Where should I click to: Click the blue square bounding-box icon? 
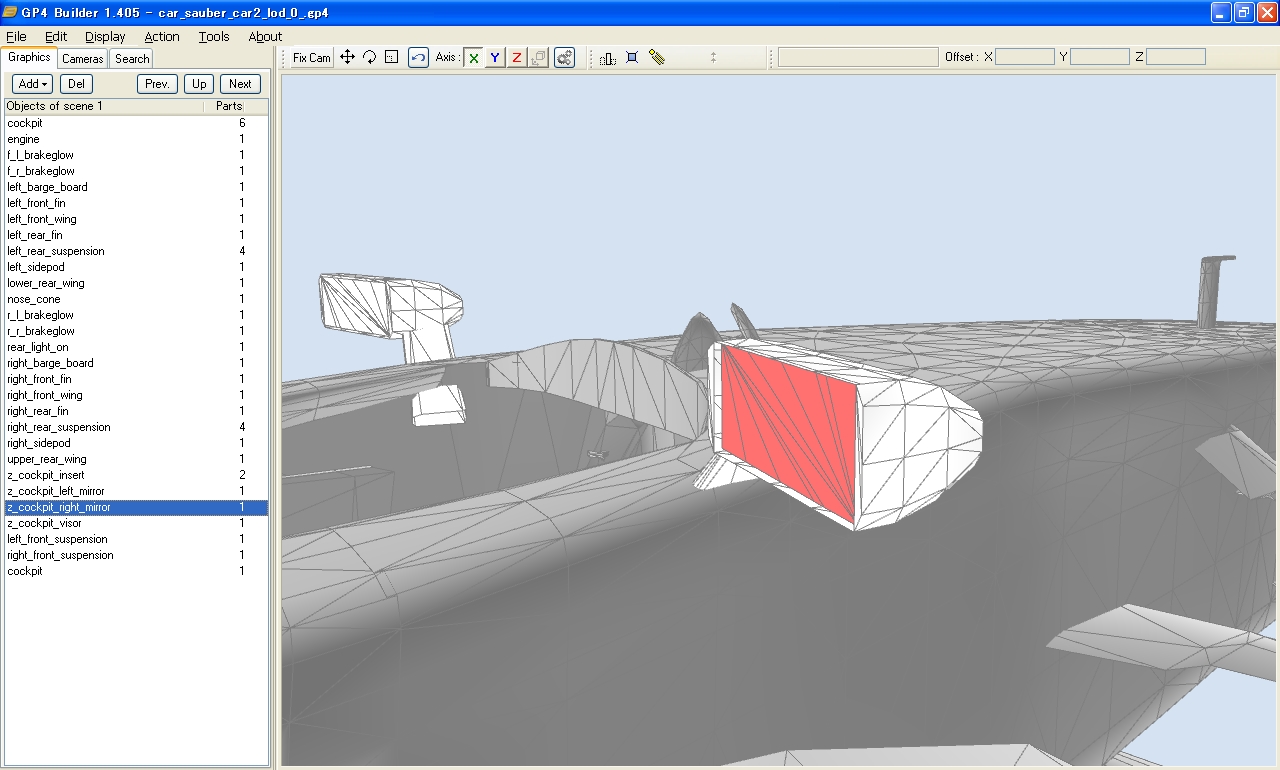click(x=632, y=57)
